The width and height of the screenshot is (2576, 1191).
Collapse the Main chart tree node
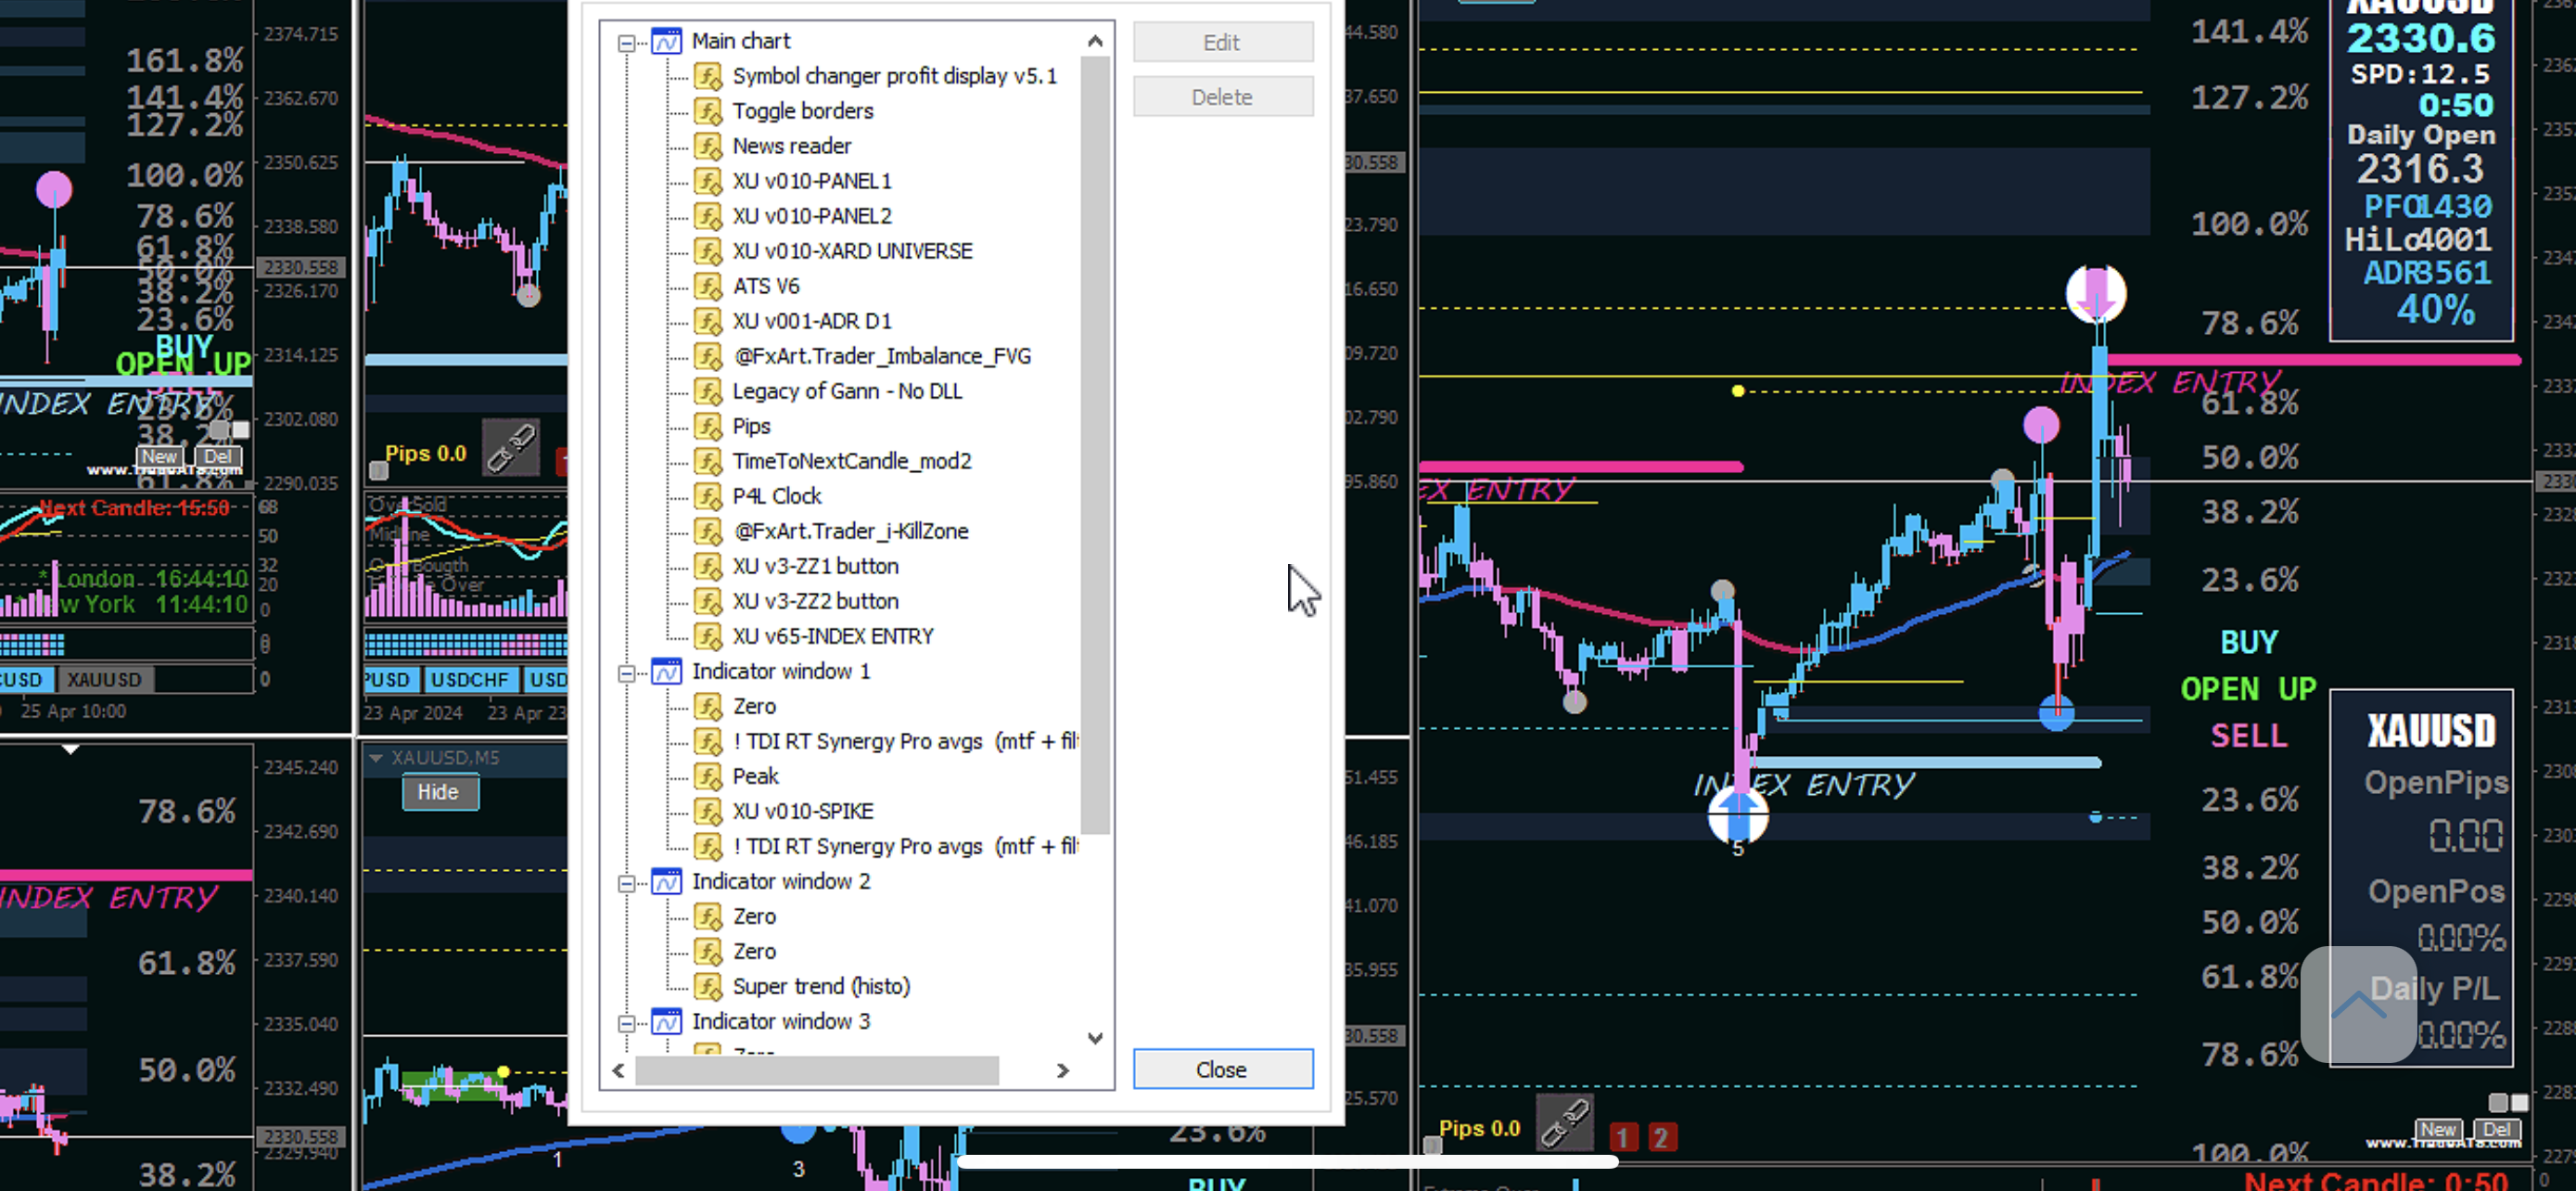[x=626, y=42]
